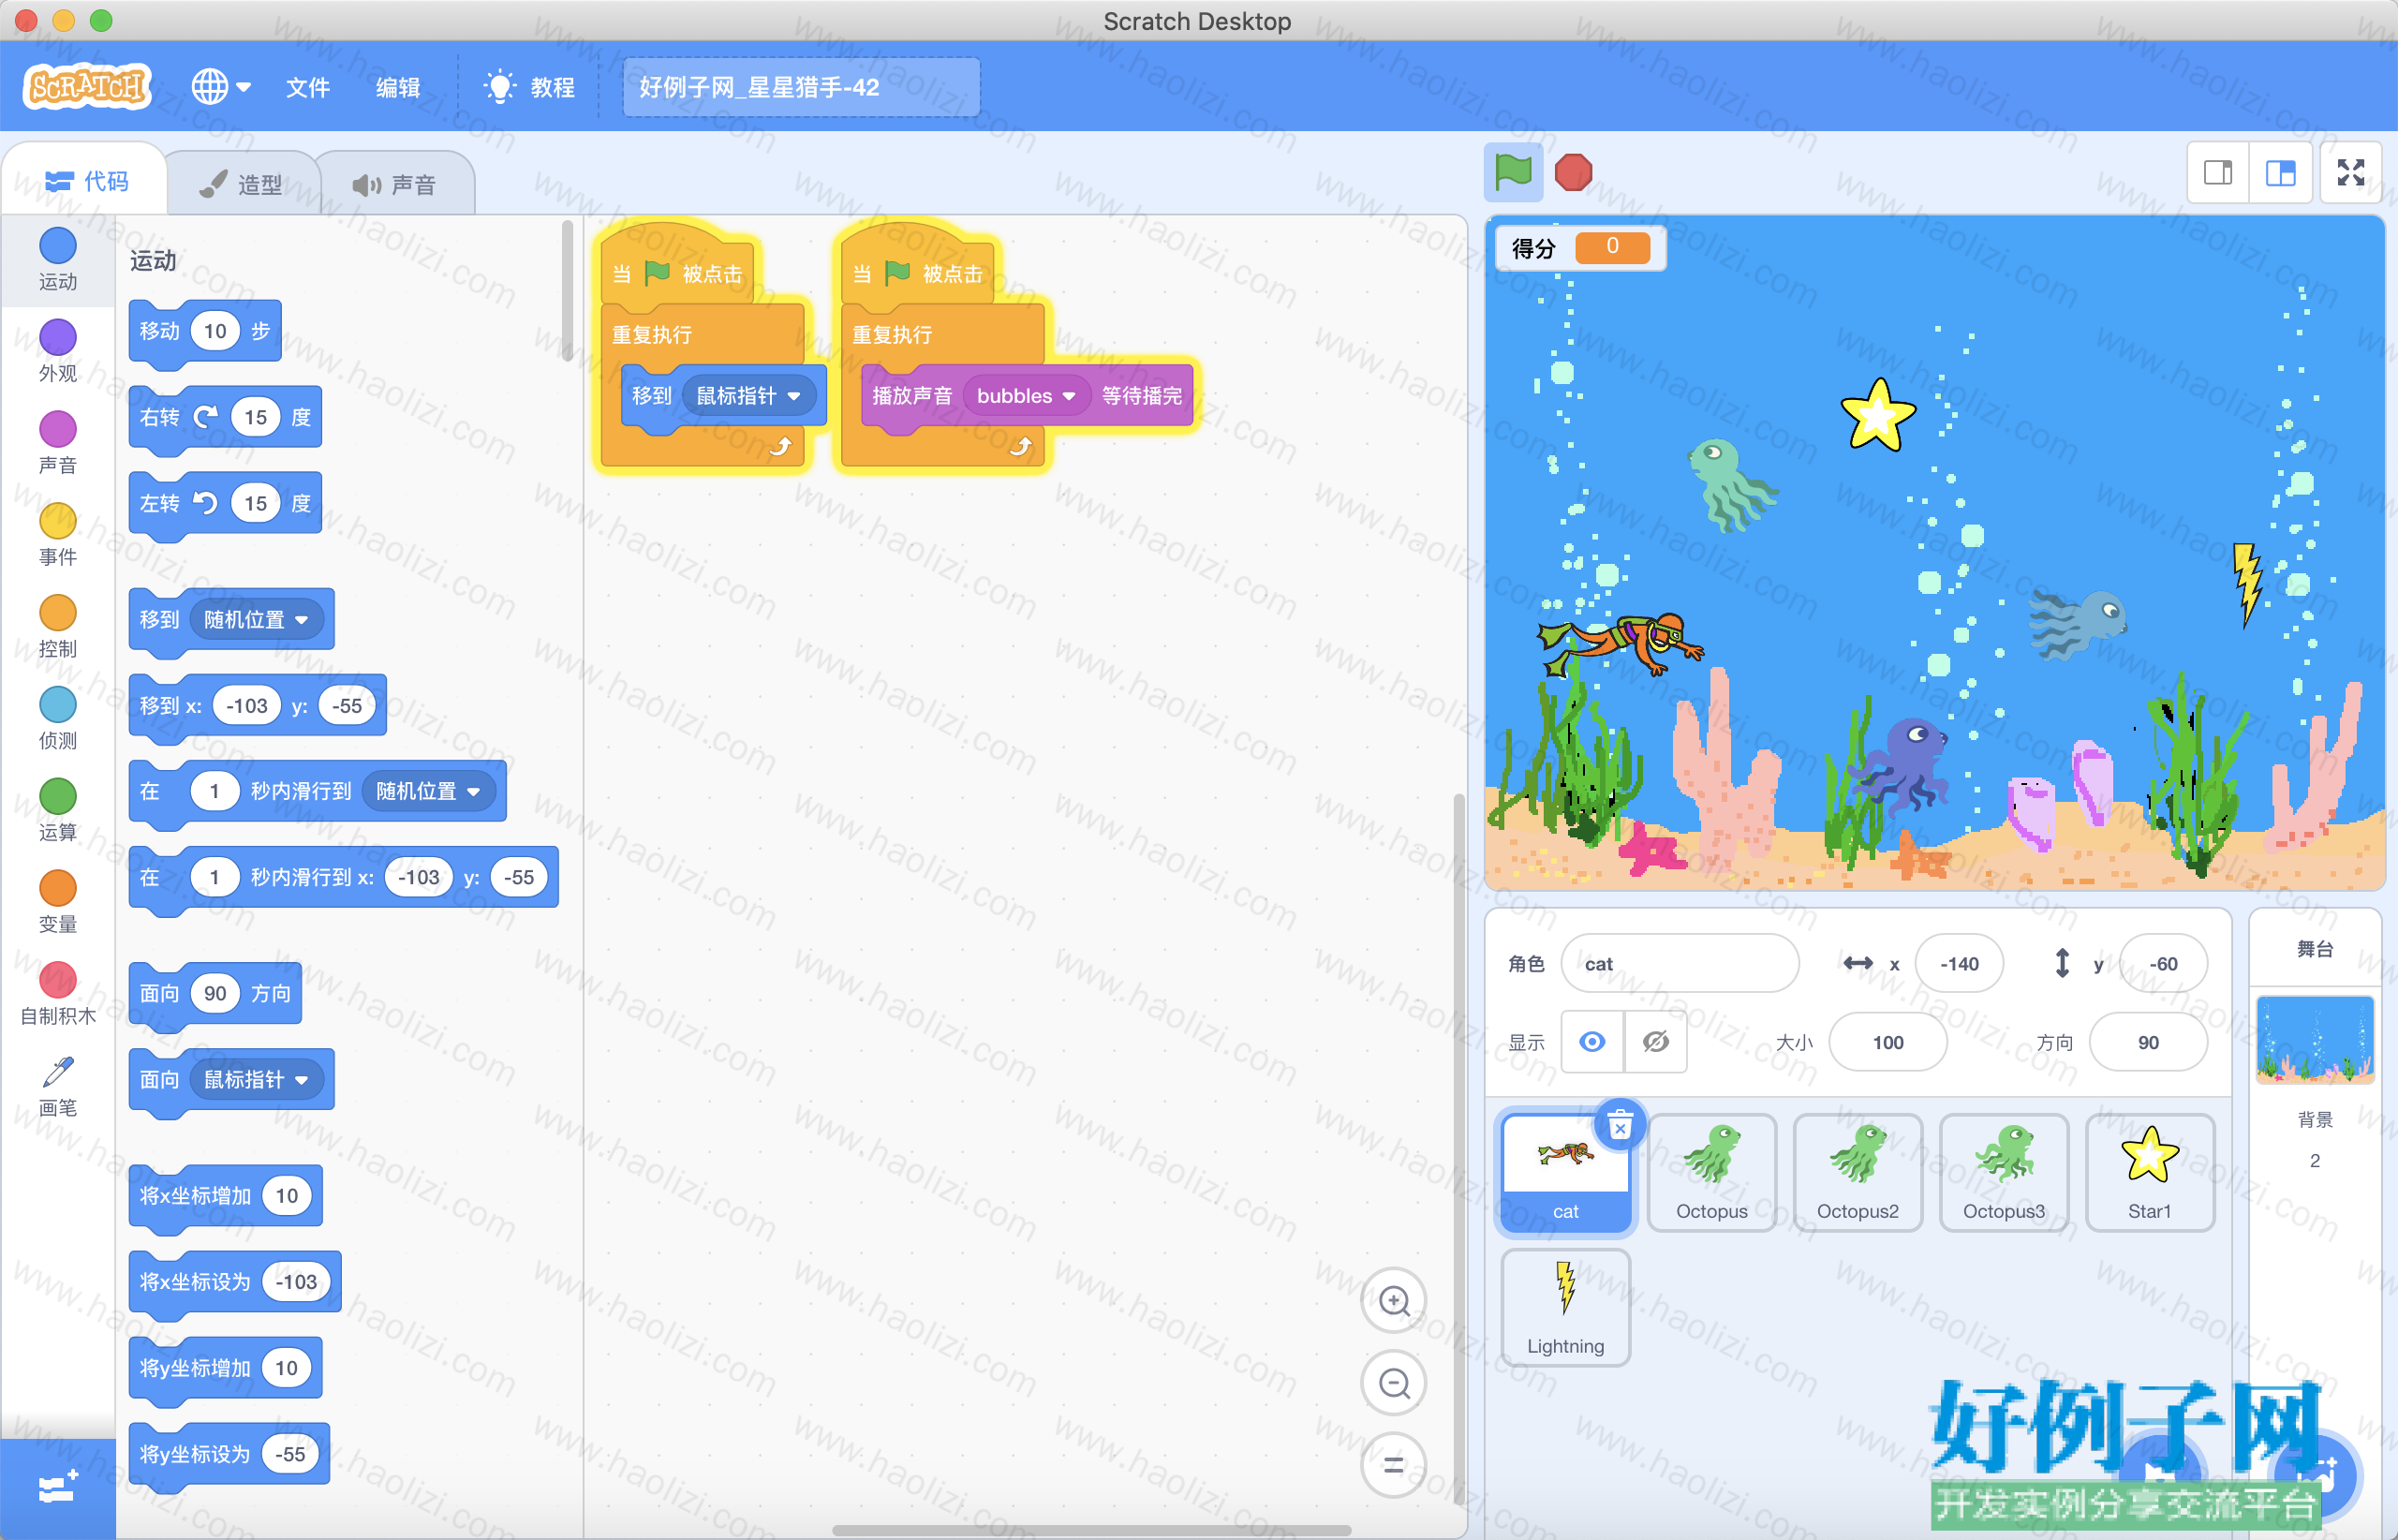Select the Octopus2 sprite
The width and height of the screenshot is (2398, 1540).
click(1858, 1173)
